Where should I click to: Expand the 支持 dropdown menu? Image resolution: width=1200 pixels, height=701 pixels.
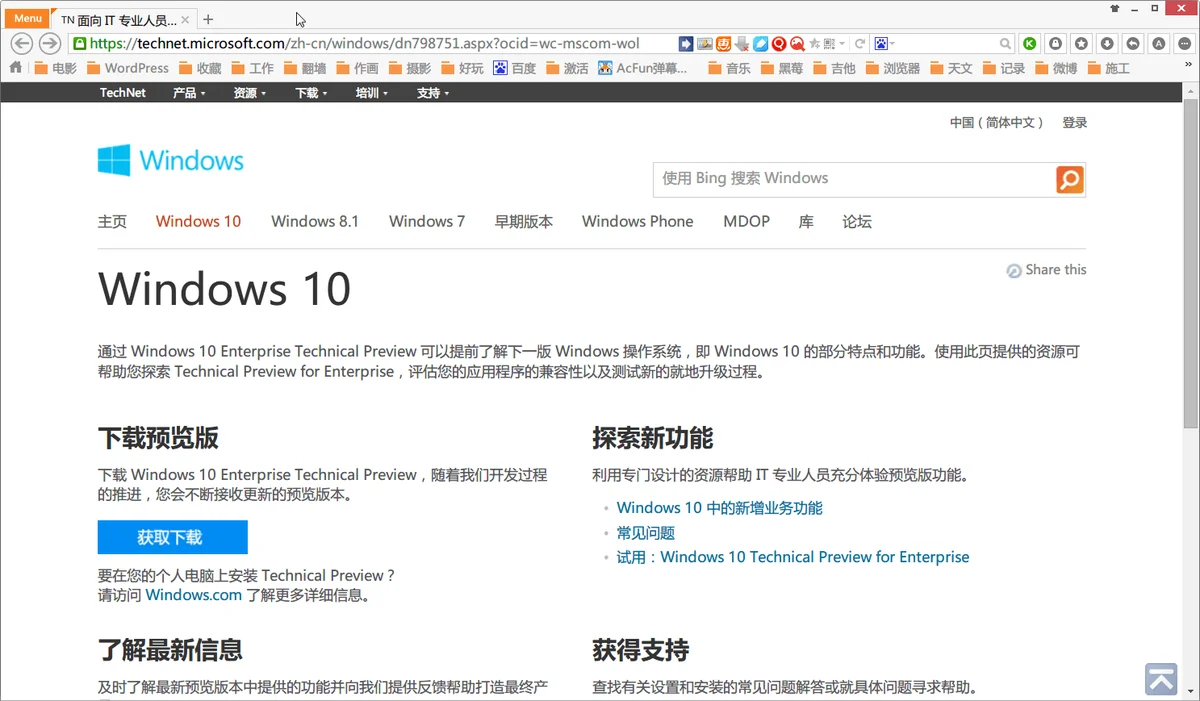(x=433, y=93)
